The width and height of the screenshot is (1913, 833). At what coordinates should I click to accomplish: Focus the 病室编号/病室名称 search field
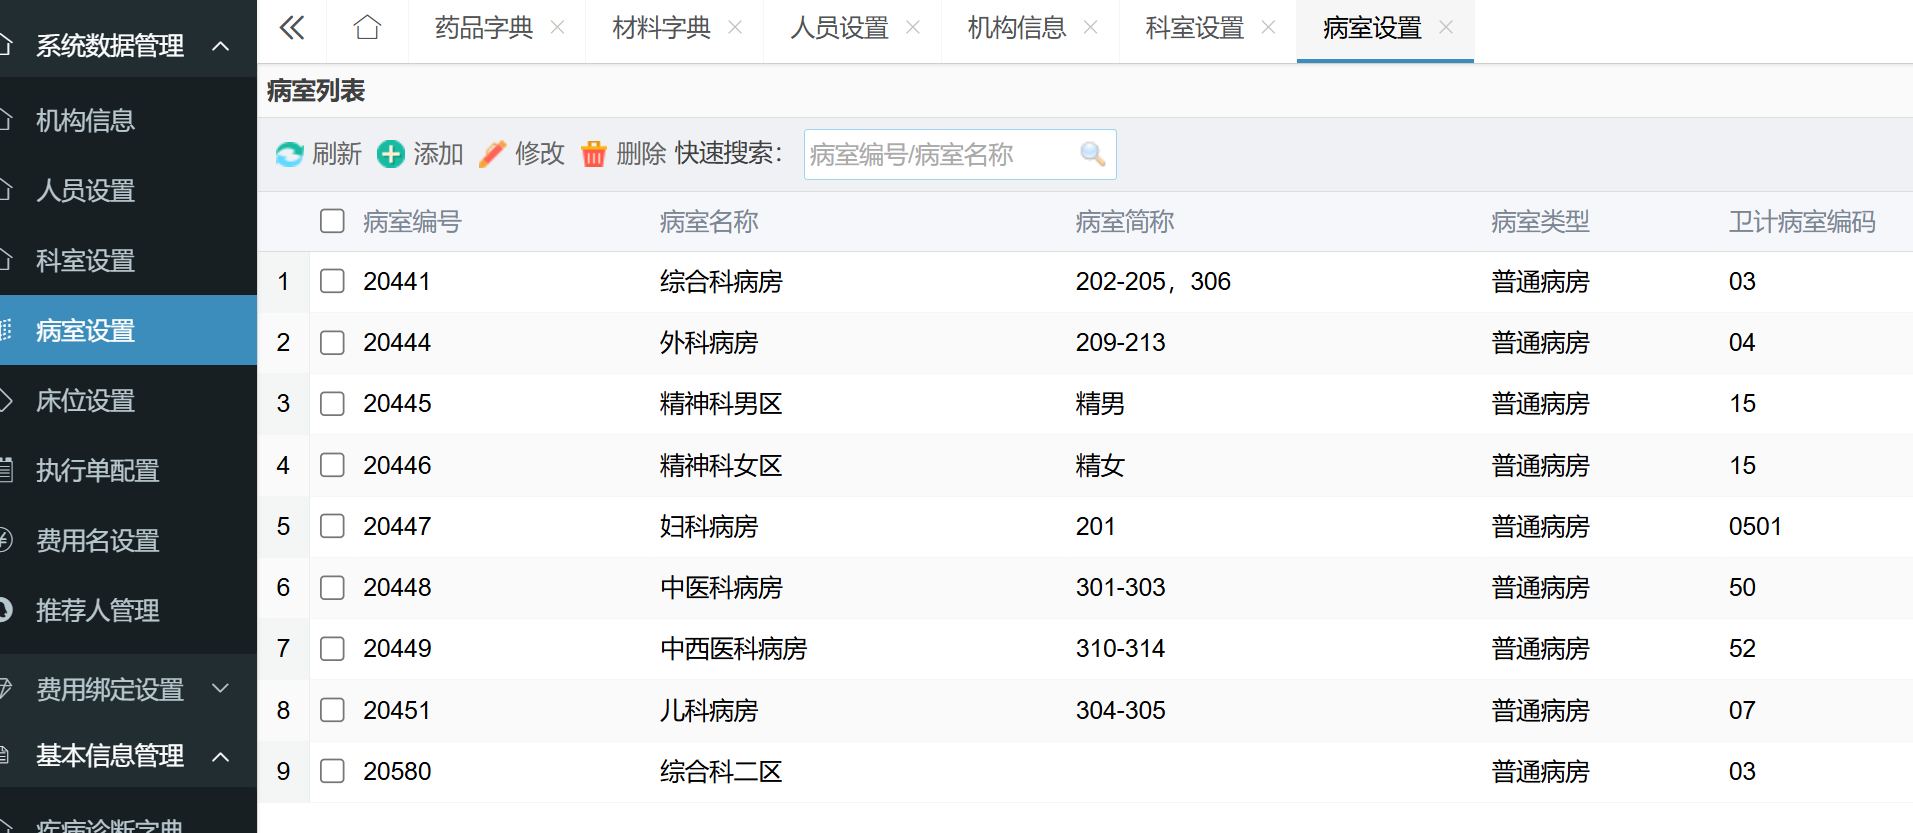click(940, 155)
